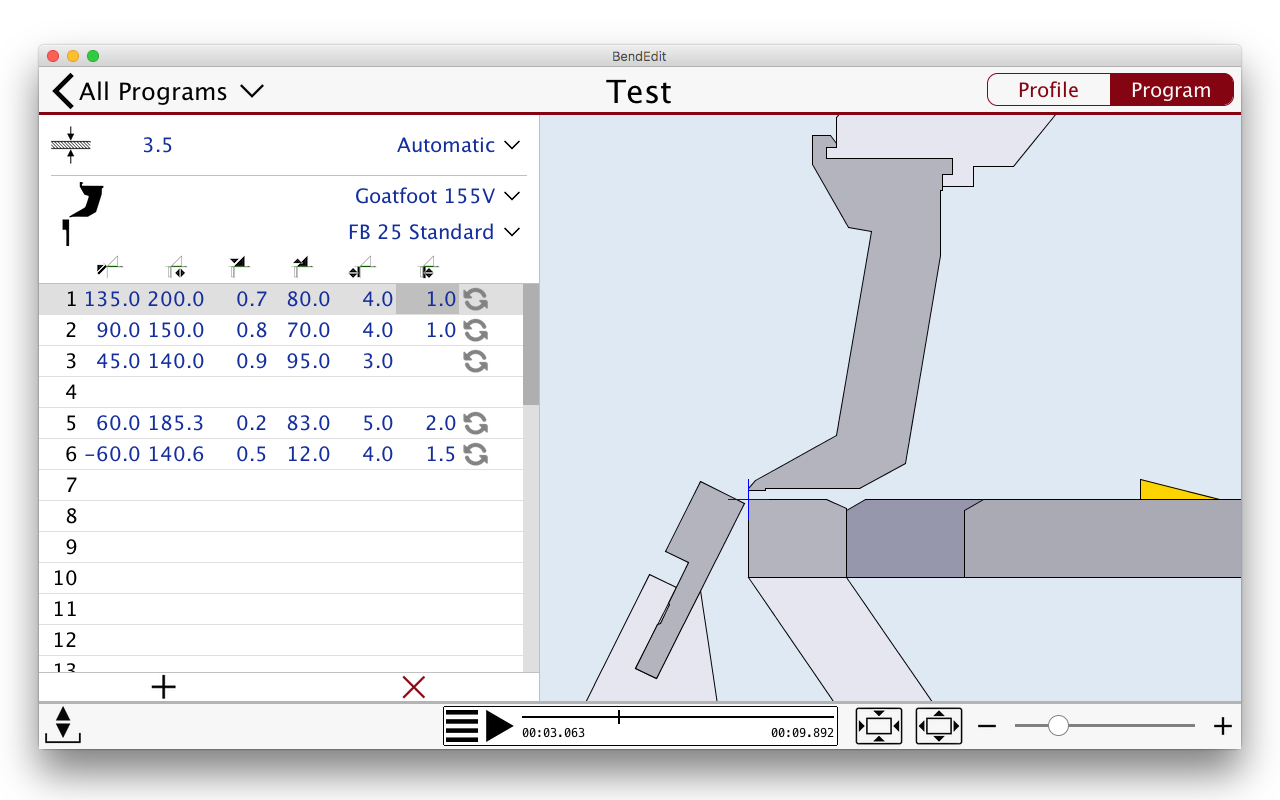Click the zoom in plus icon

click(1222, 726)
